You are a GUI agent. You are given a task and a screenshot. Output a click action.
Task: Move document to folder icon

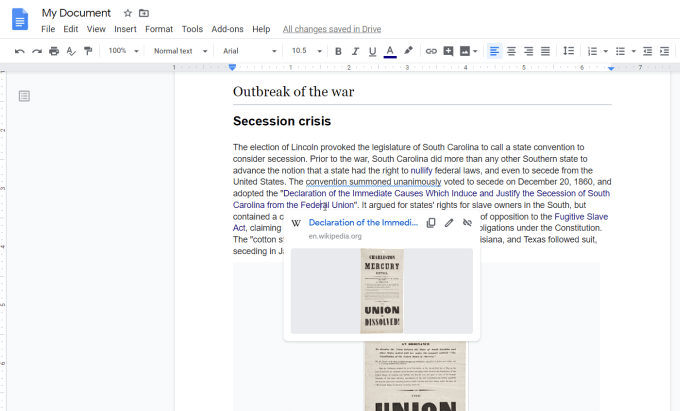coord(144,13)
